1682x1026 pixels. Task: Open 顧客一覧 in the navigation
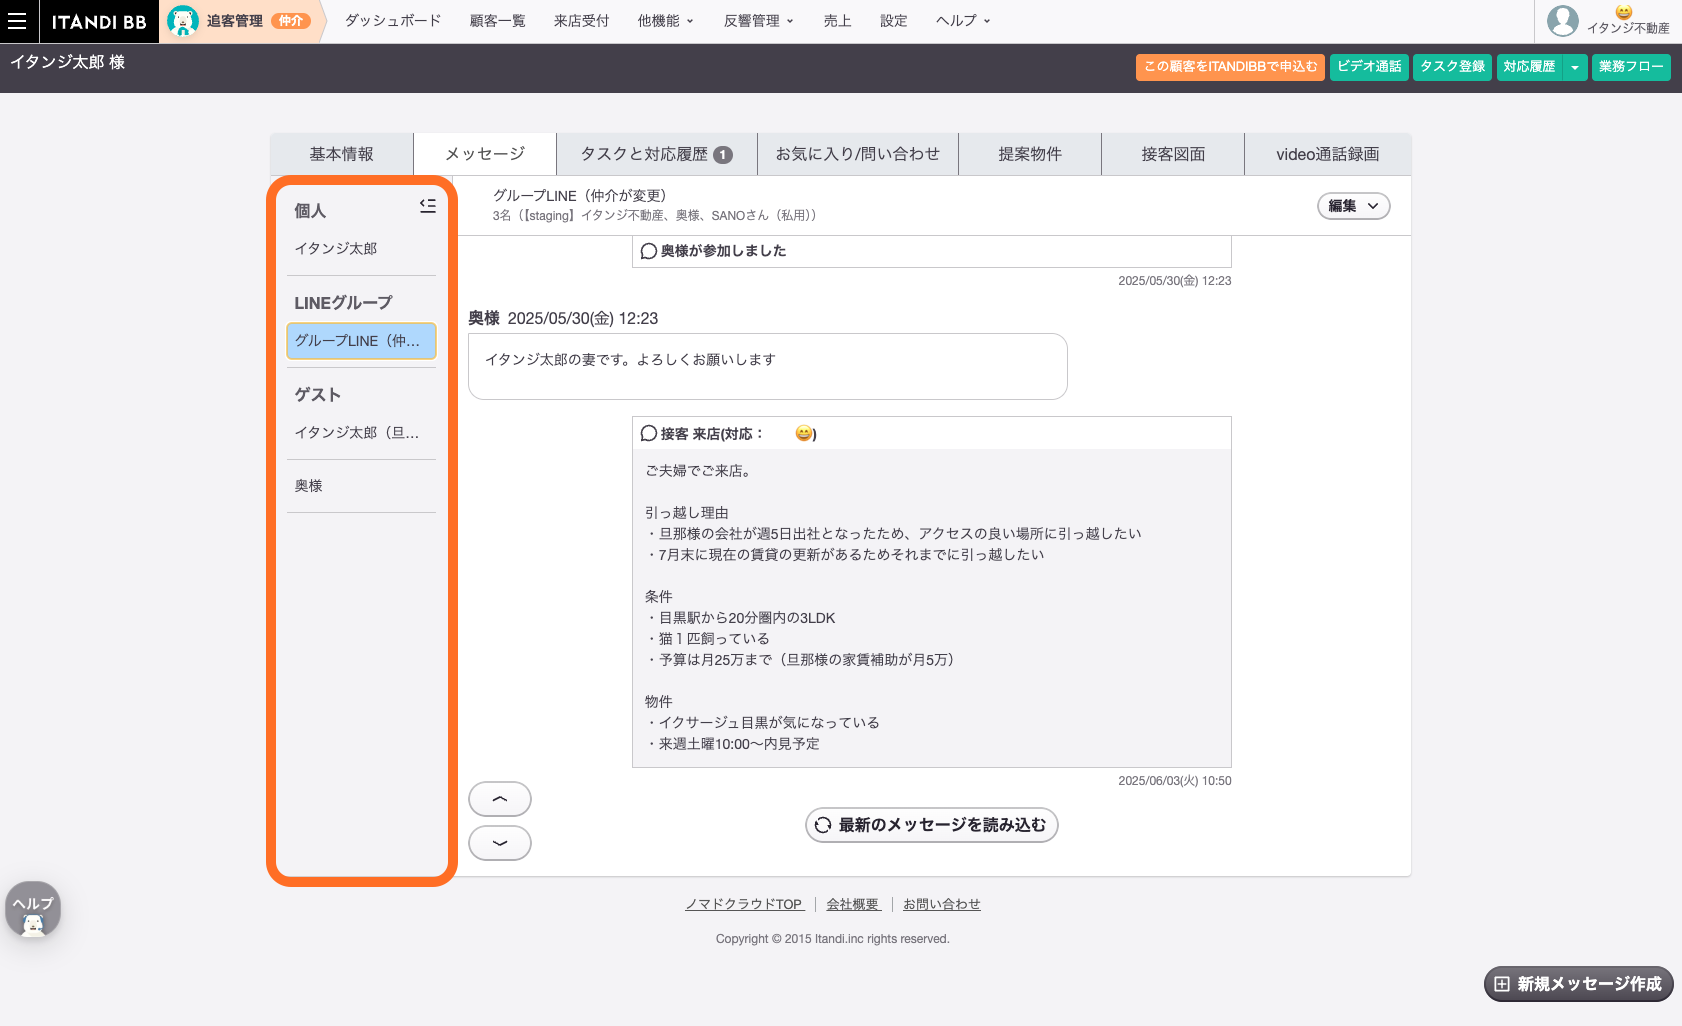coord(498,21)
